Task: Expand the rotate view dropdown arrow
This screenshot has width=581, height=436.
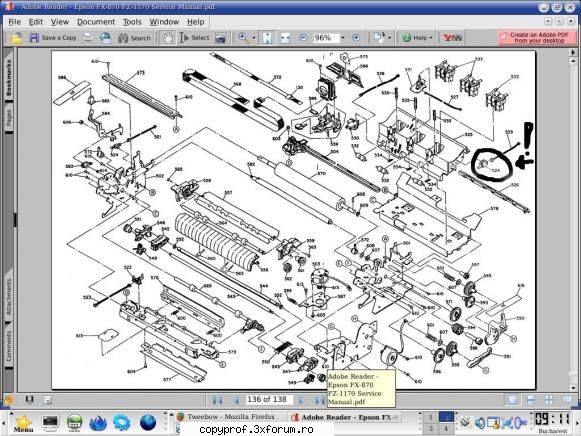Action: [389, 38]
